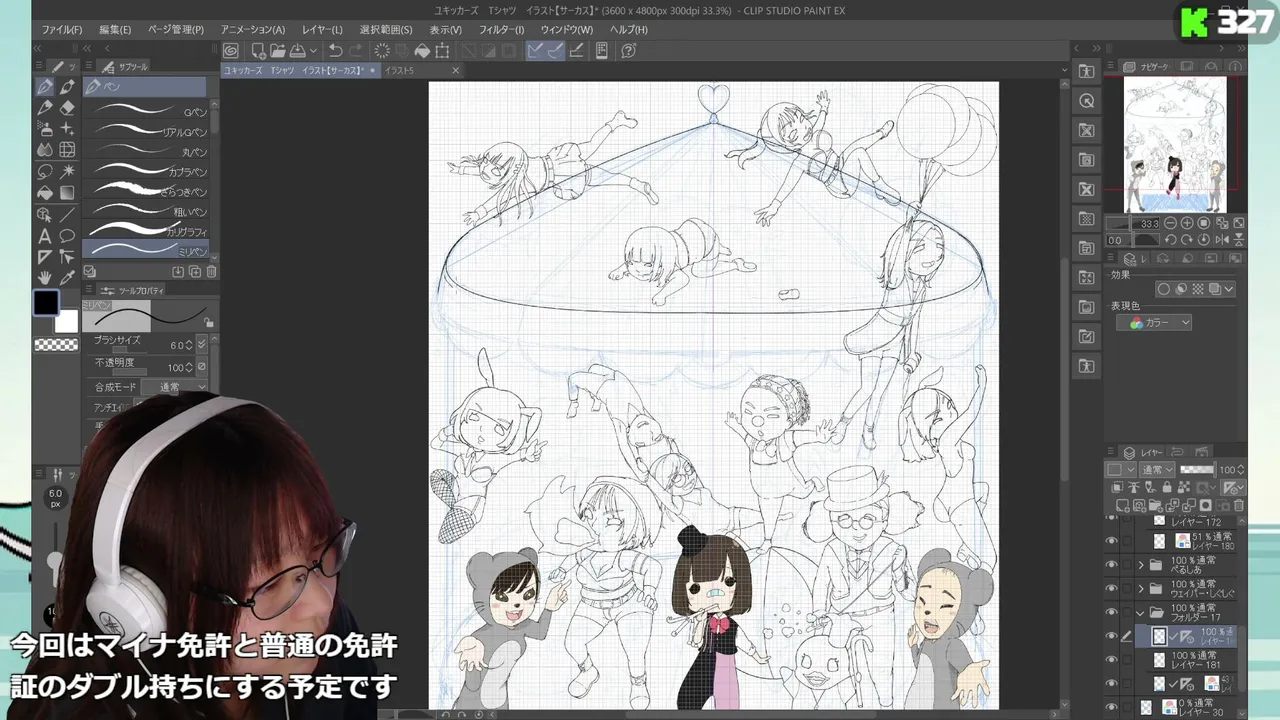The image size is (1280, 720).
Task: Select the straight line Figure tool
Action: pos(67,214)
